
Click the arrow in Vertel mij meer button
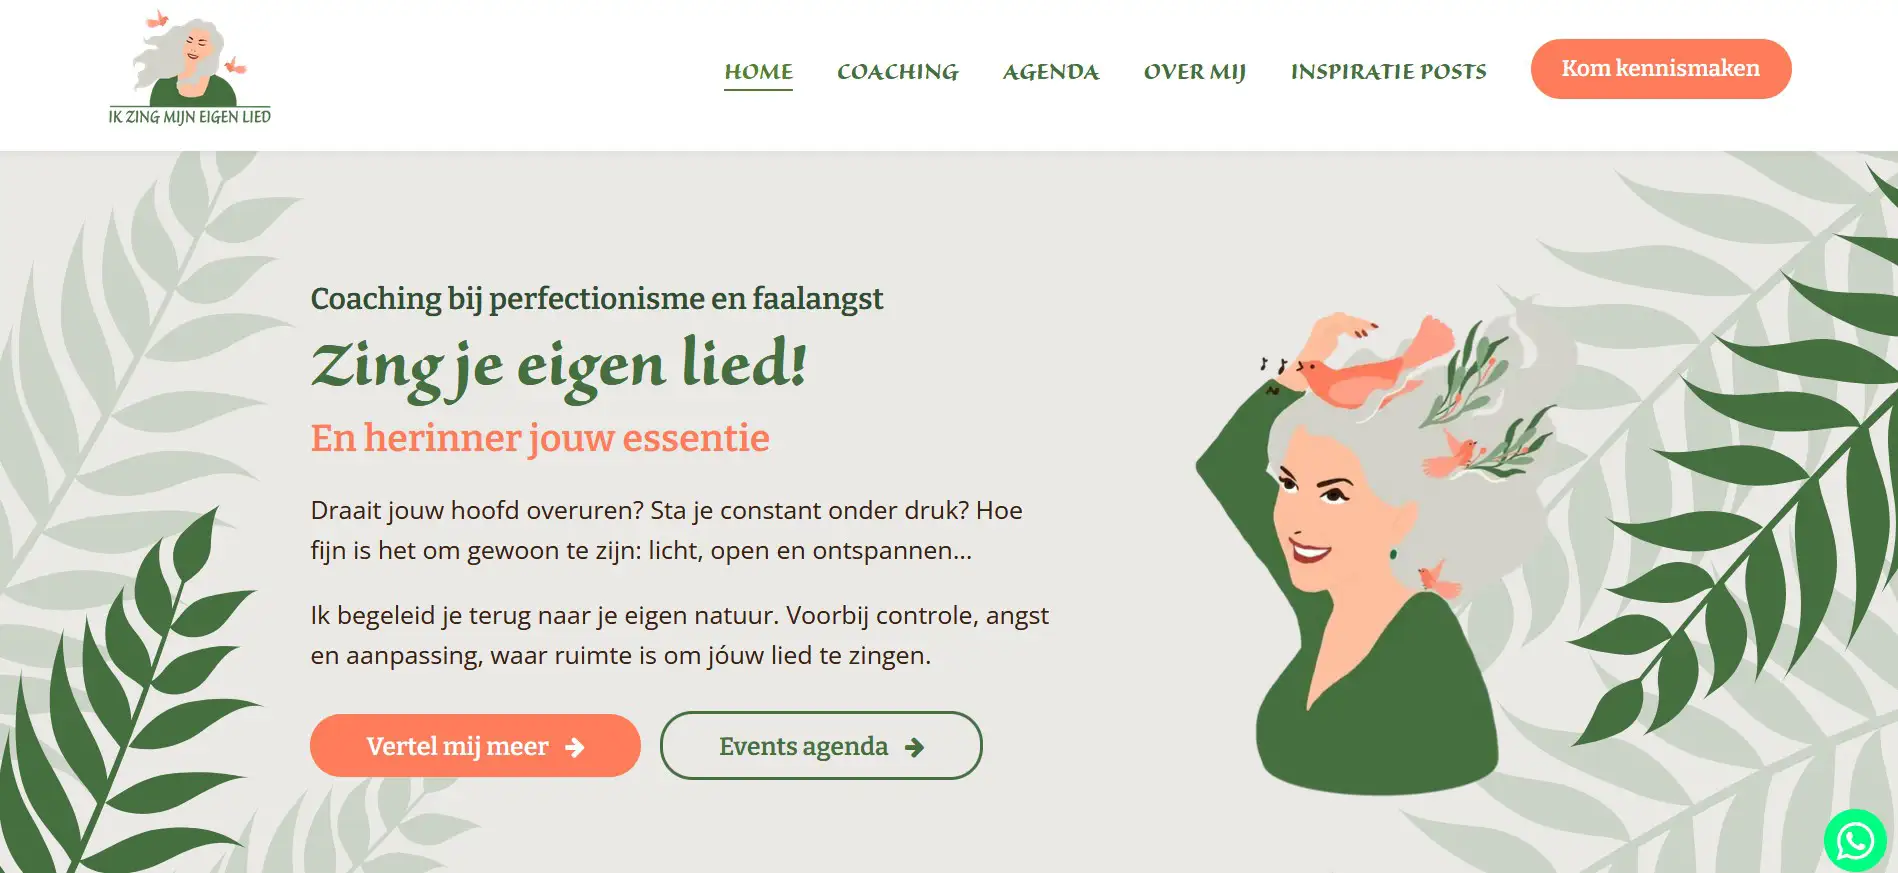point(575,747)
